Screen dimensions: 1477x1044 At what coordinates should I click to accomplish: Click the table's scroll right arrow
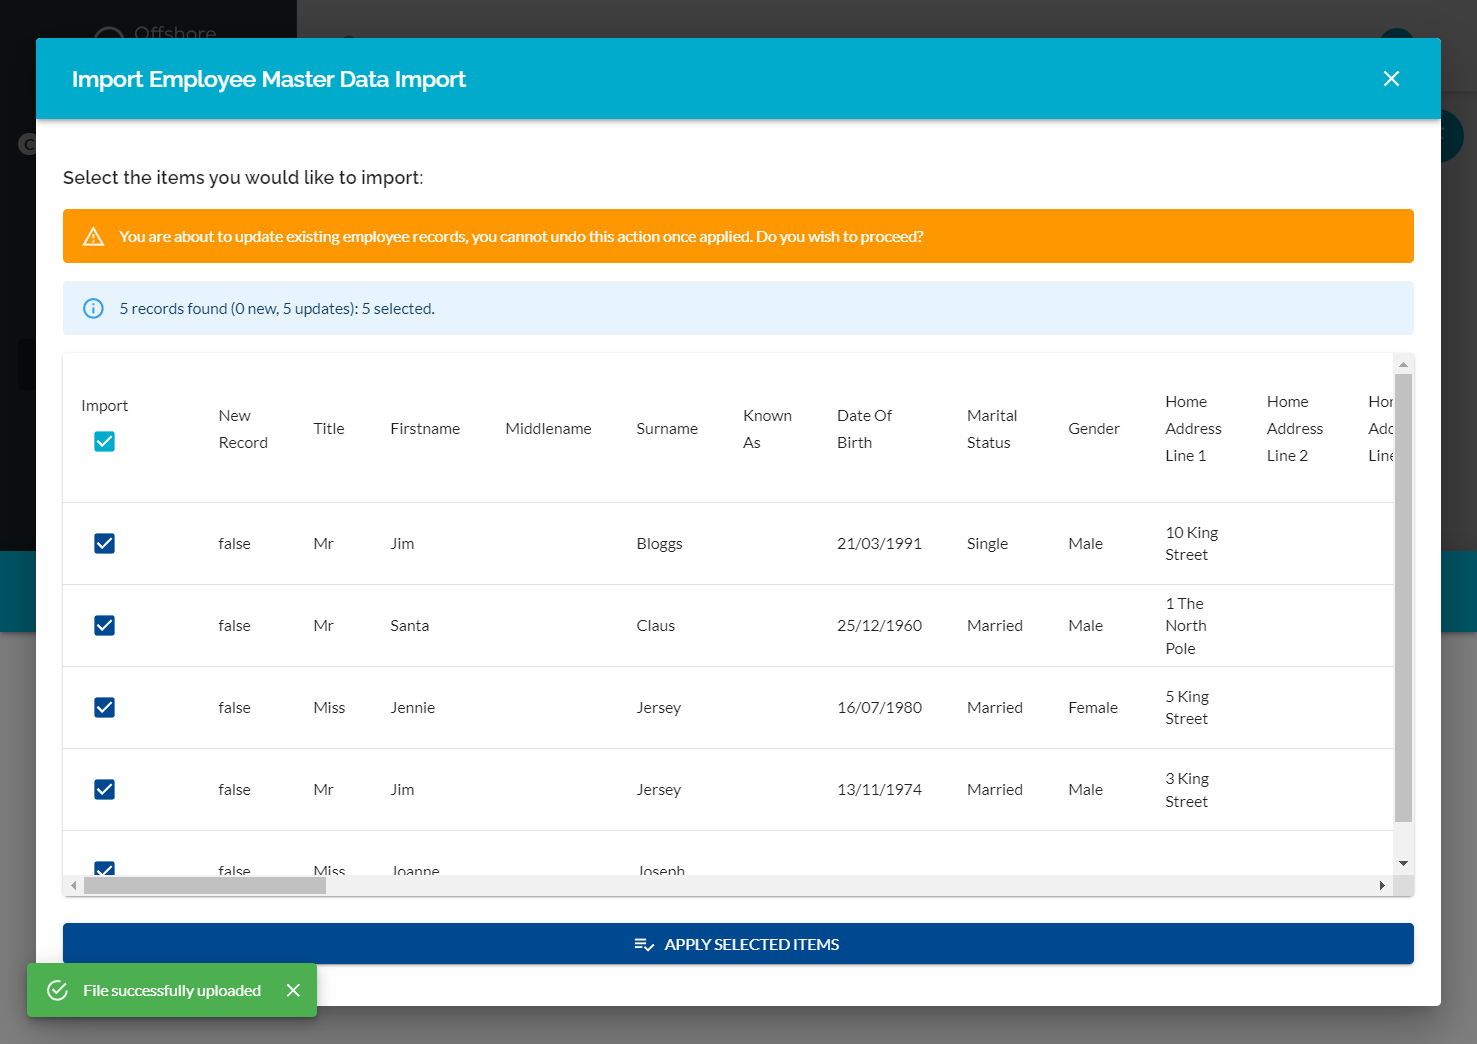point(1382,886)
